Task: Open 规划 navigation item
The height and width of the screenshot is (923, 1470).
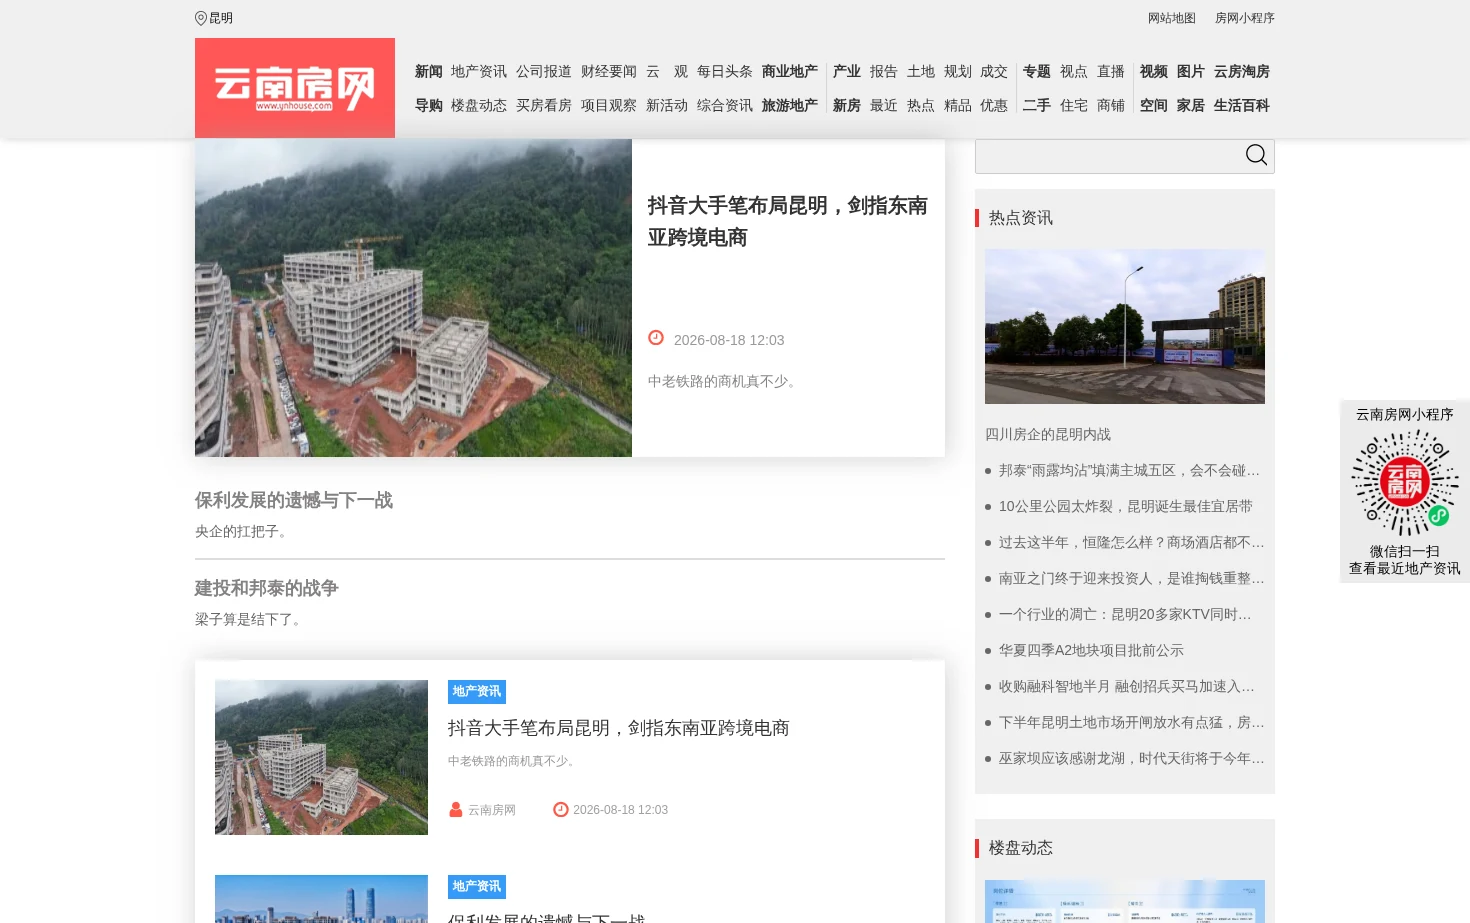Action: click(x=958, y=72)
